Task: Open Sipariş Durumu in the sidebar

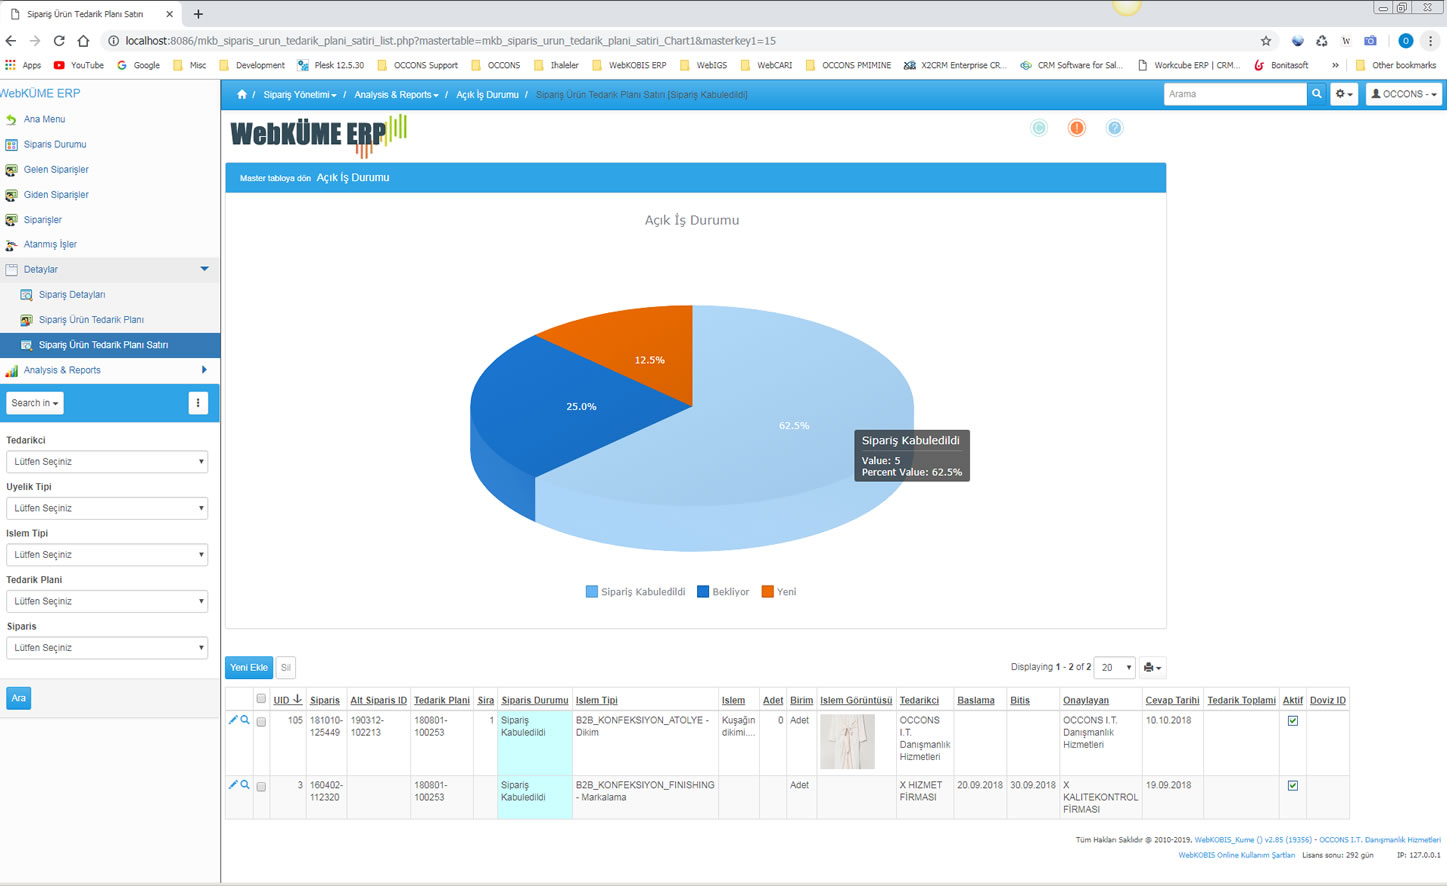Action: coord(55,144)
